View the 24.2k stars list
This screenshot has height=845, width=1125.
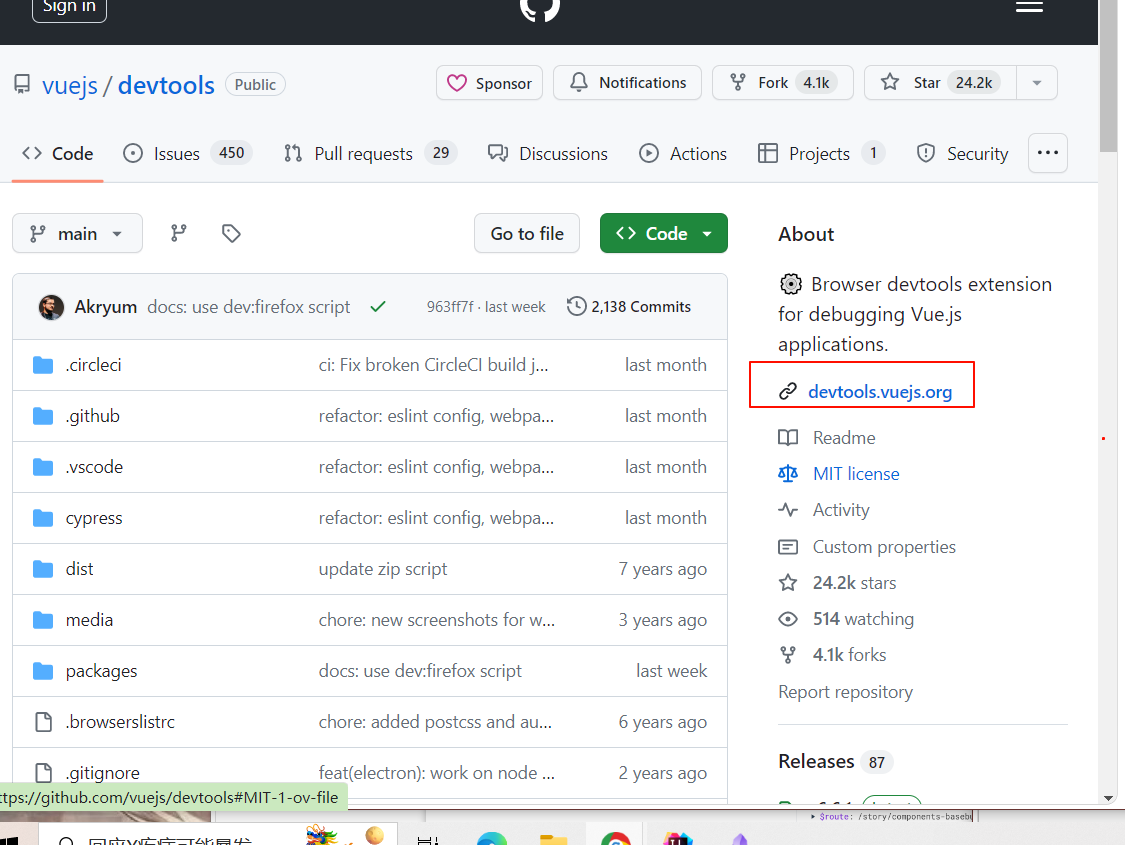click(x=854, y=582)
